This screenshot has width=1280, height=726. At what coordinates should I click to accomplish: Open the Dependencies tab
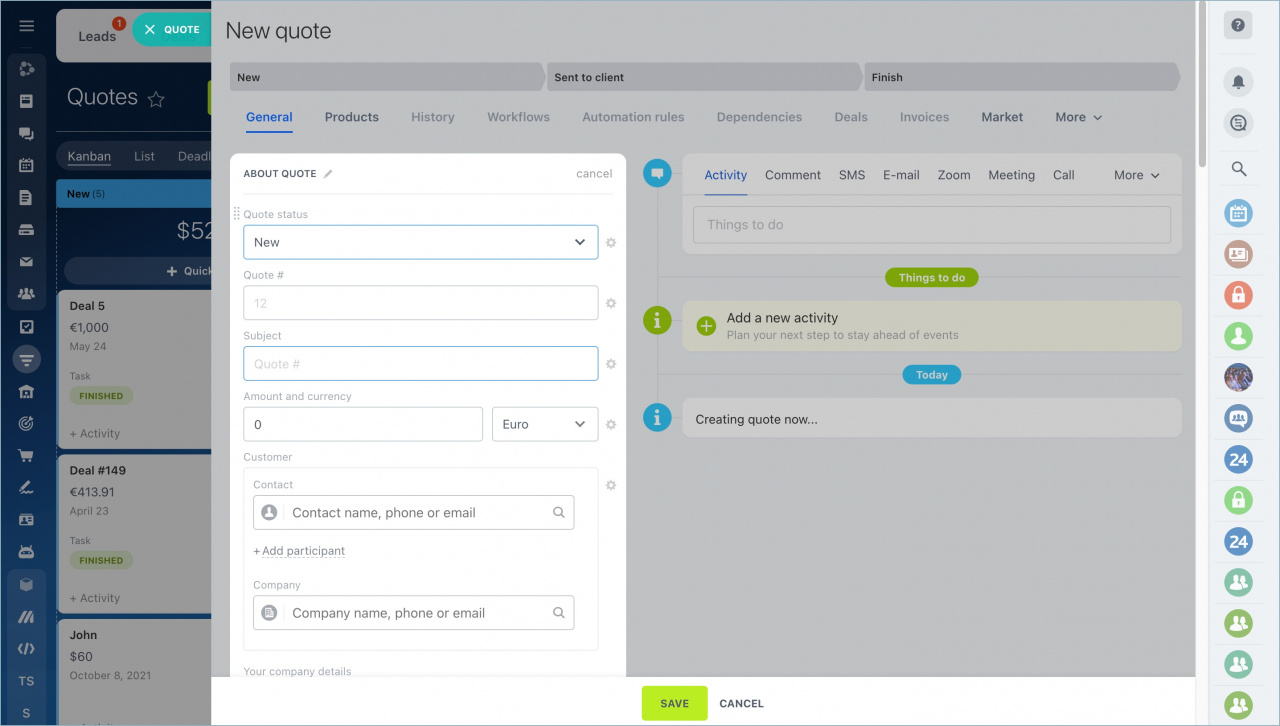(759, 117)
